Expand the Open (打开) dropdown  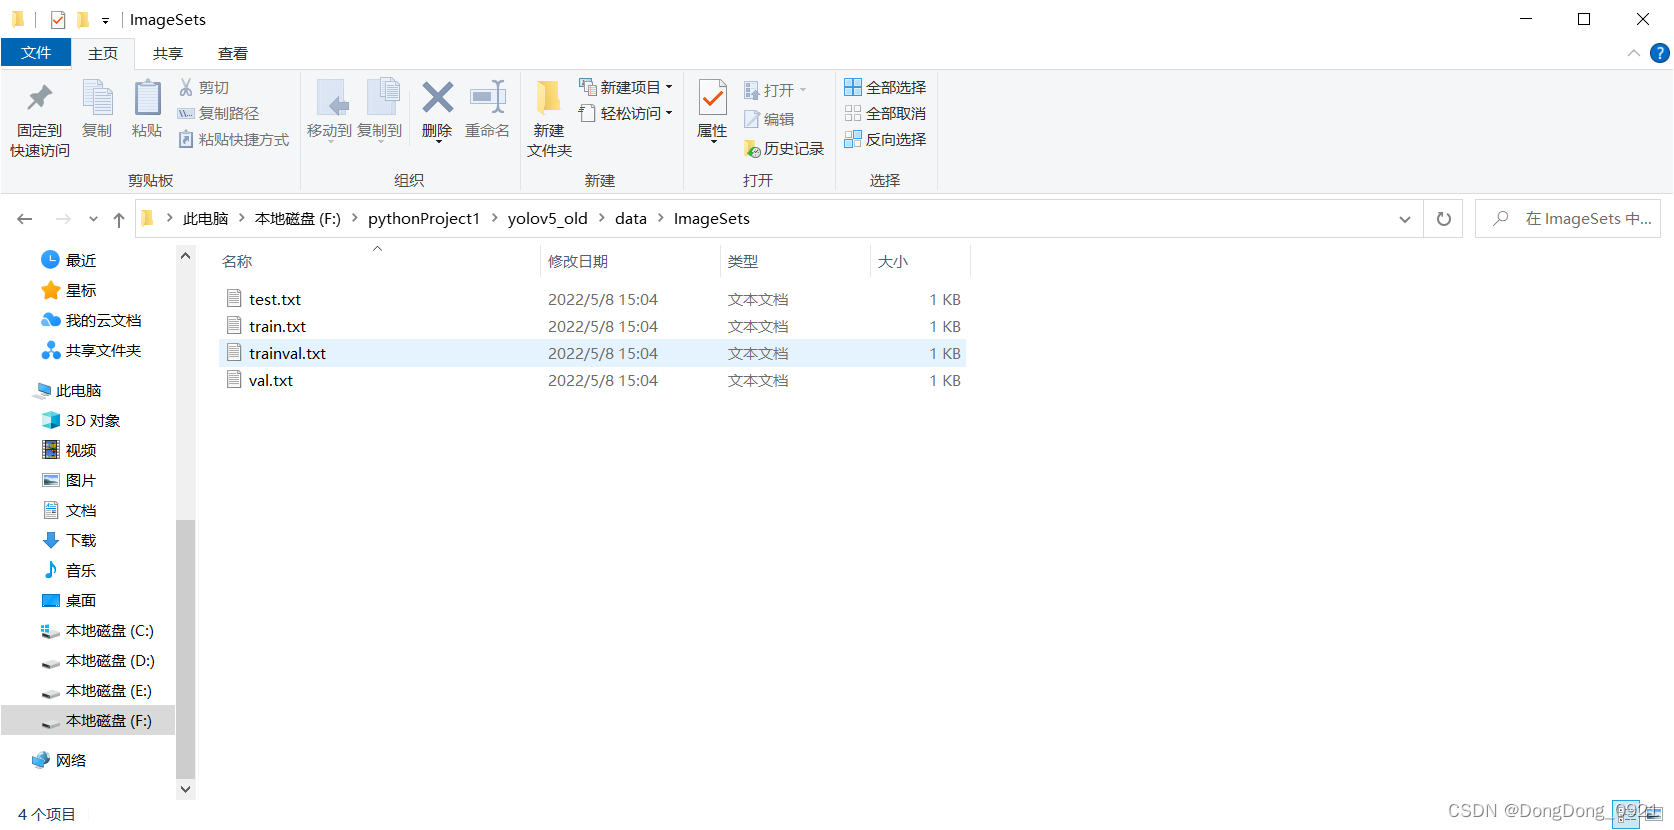(x=803, y=90)
